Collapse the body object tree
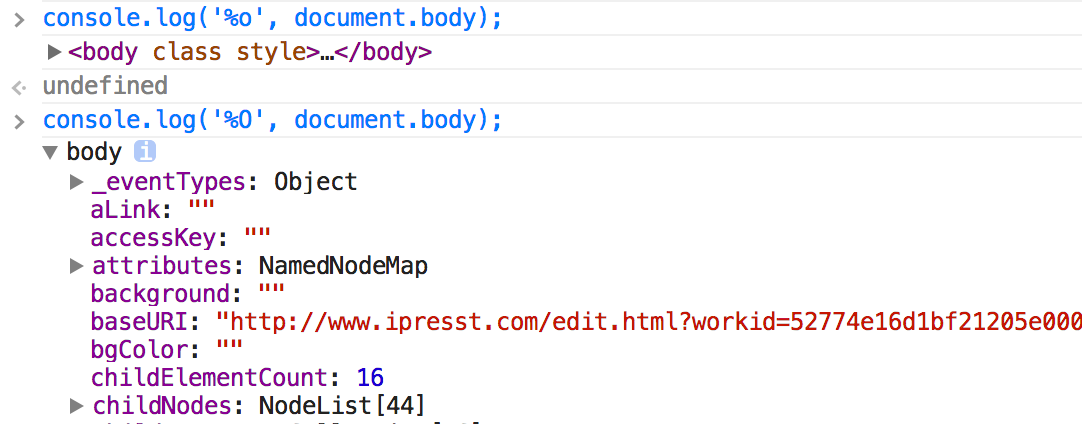The height and width of the screenshot is (424, 1082). (49, 153)
